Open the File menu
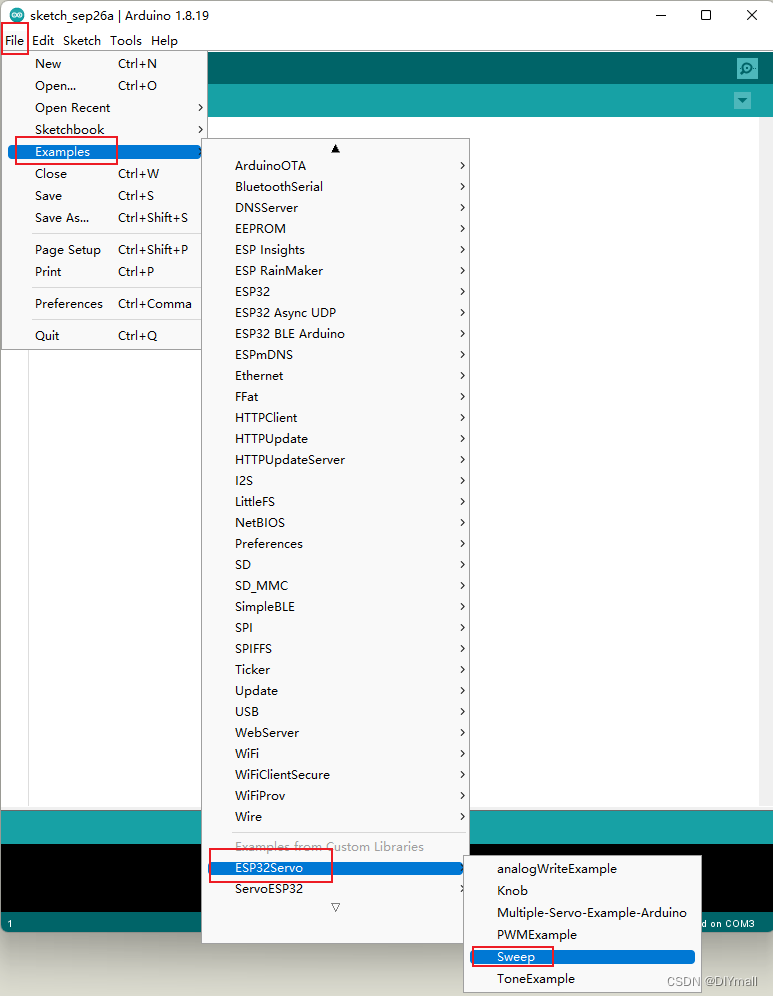The width and height of the screenshot is (773, 996). (15, 41)
